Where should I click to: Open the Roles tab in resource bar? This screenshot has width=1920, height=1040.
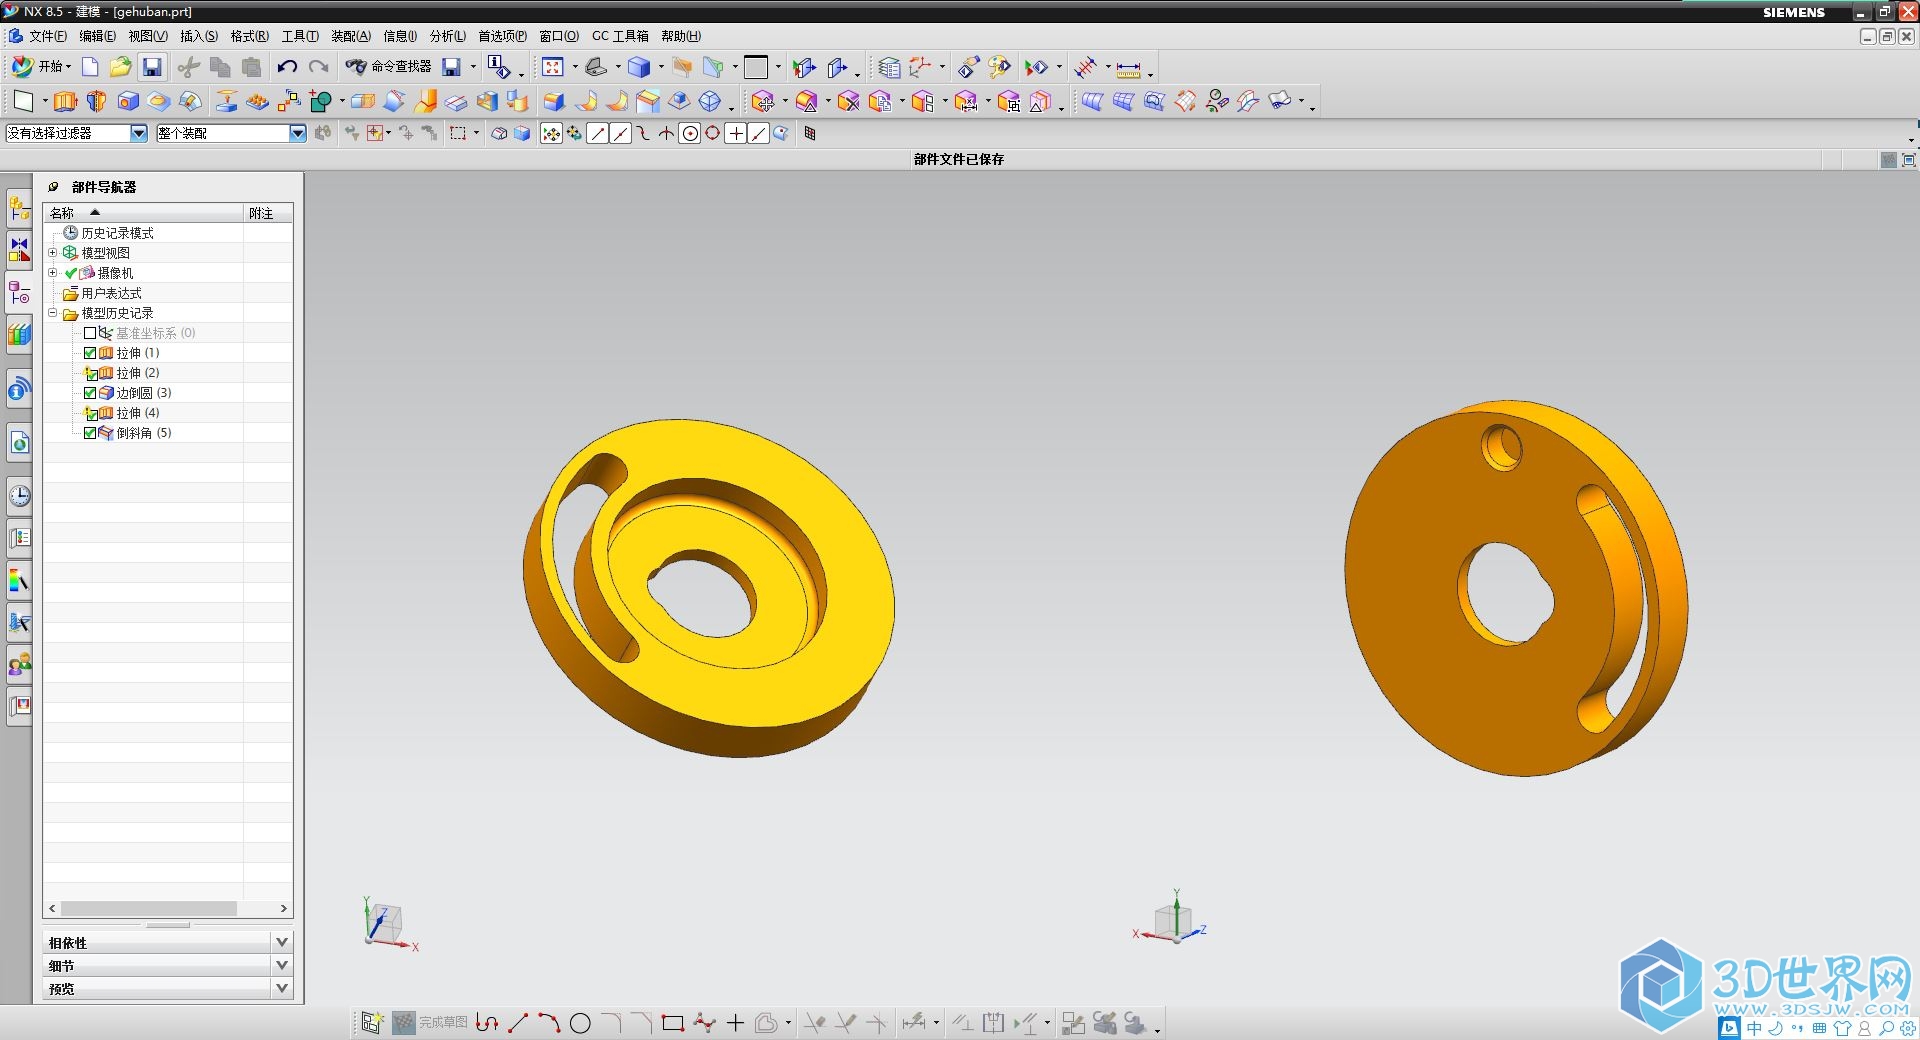(x=19, y=664)
